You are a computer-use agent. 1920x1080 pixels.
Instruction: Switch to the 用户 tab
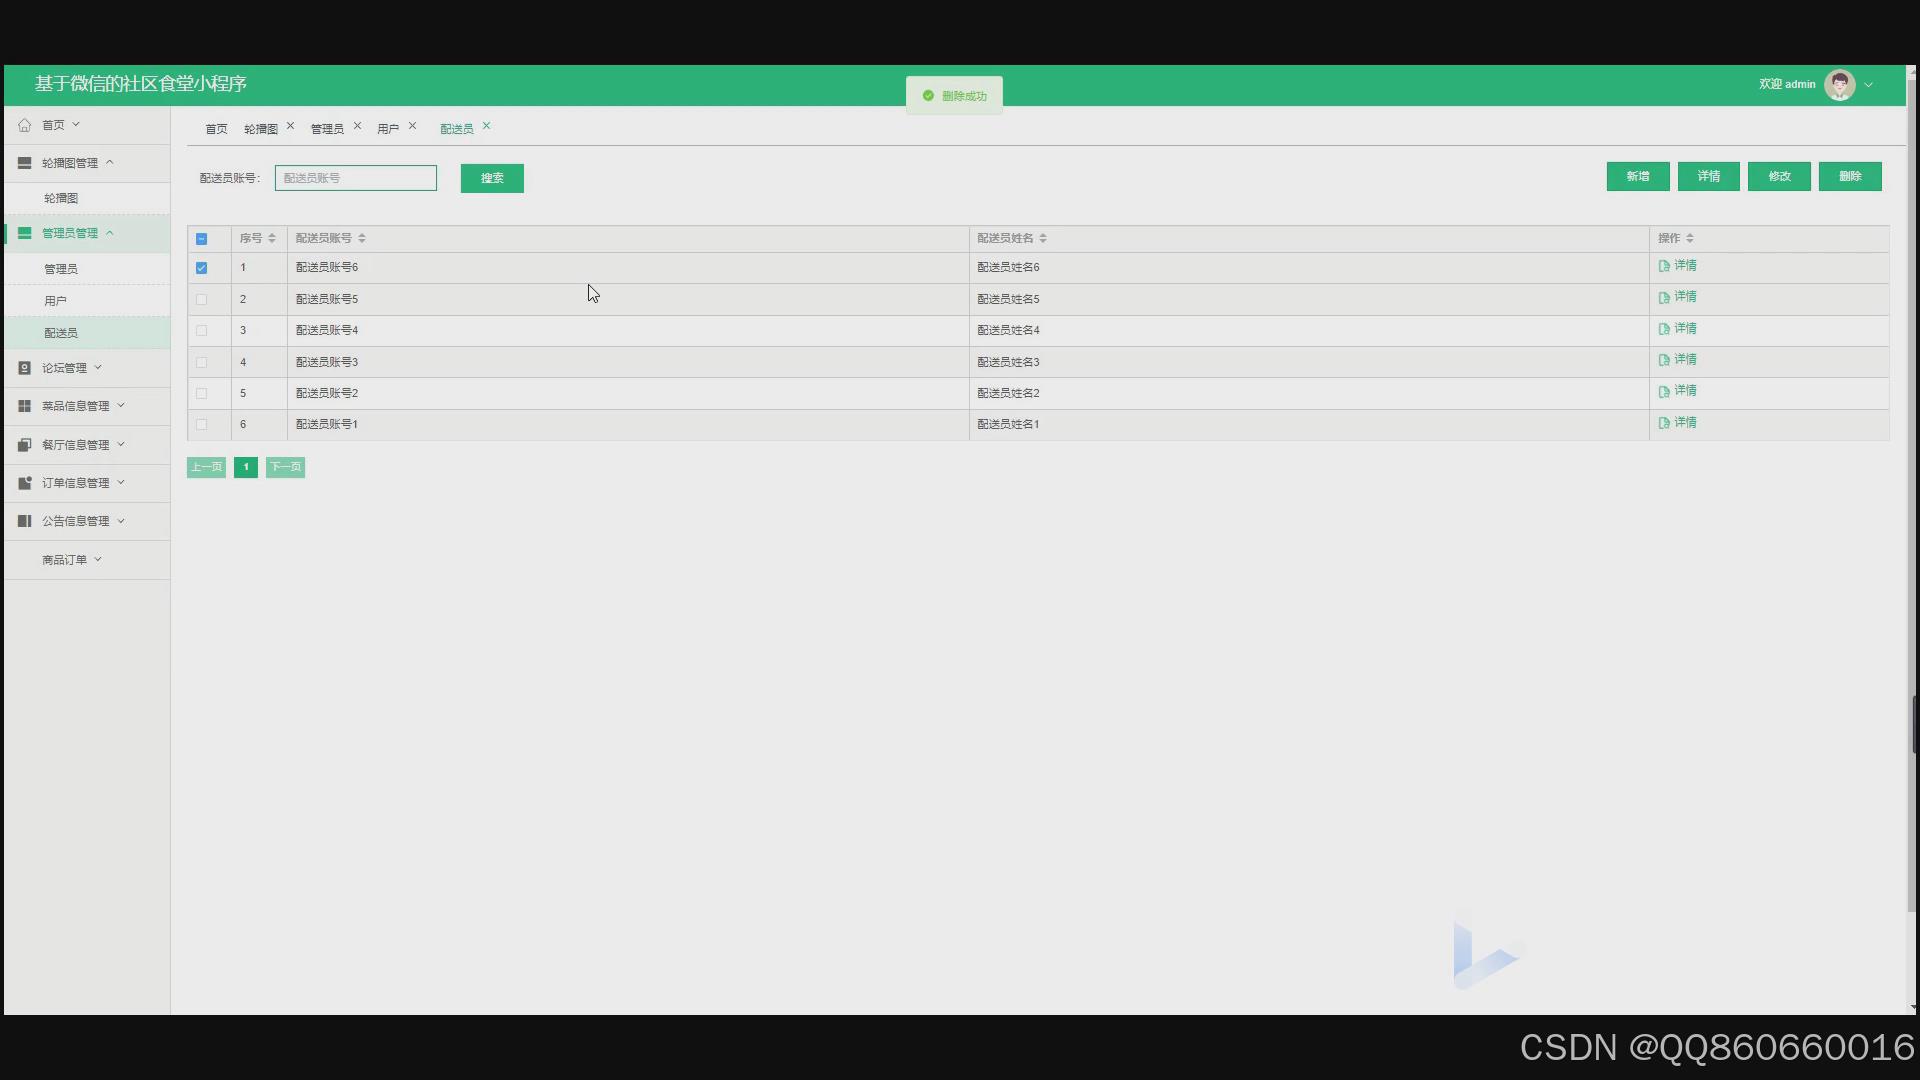[x=388, y=129]
